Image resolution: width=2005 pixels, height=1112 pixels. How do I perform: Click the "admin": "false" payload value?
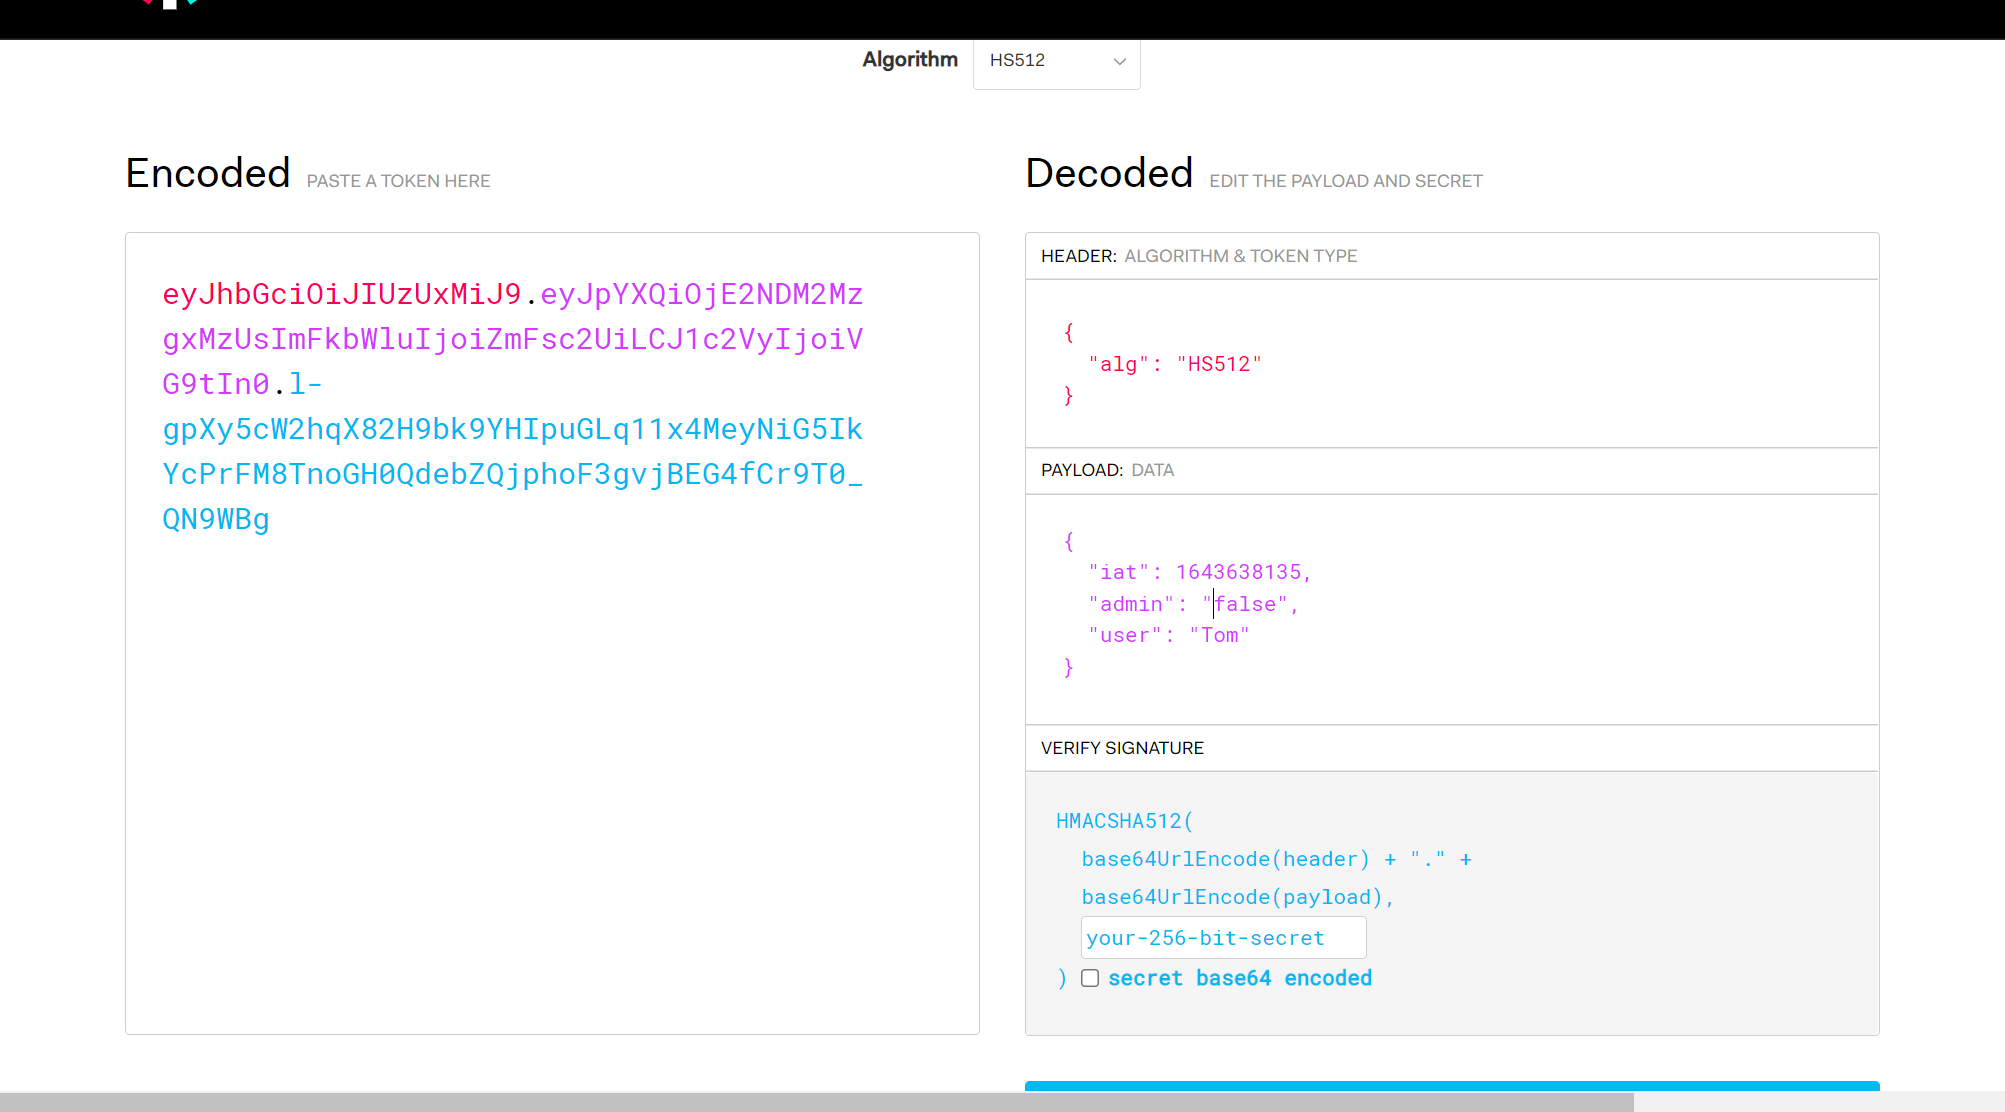pos(1246,604)
